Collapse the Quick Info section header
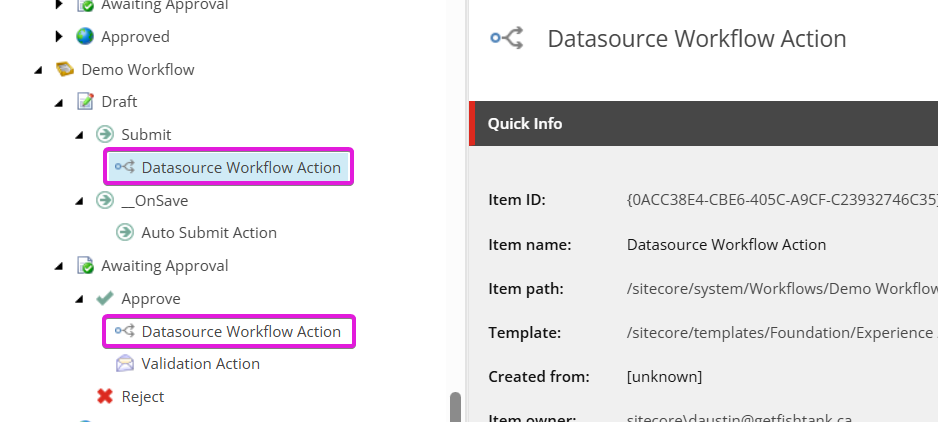 click(704, 123)
